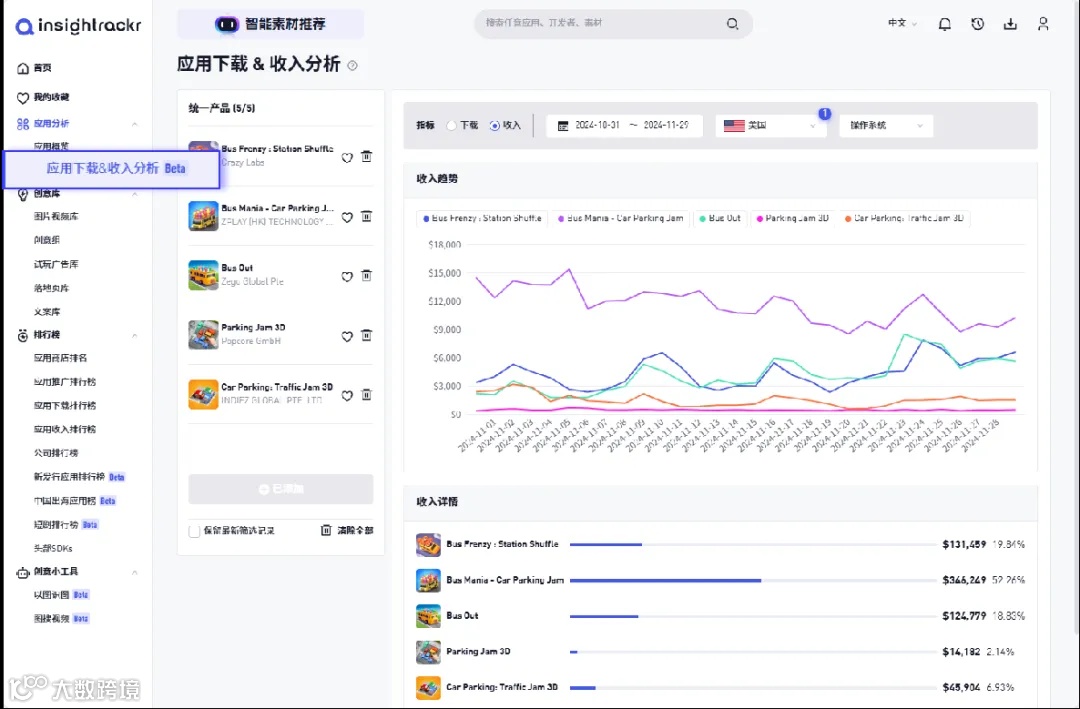Favorite the Bus Out app

click(x=347, y=277)
